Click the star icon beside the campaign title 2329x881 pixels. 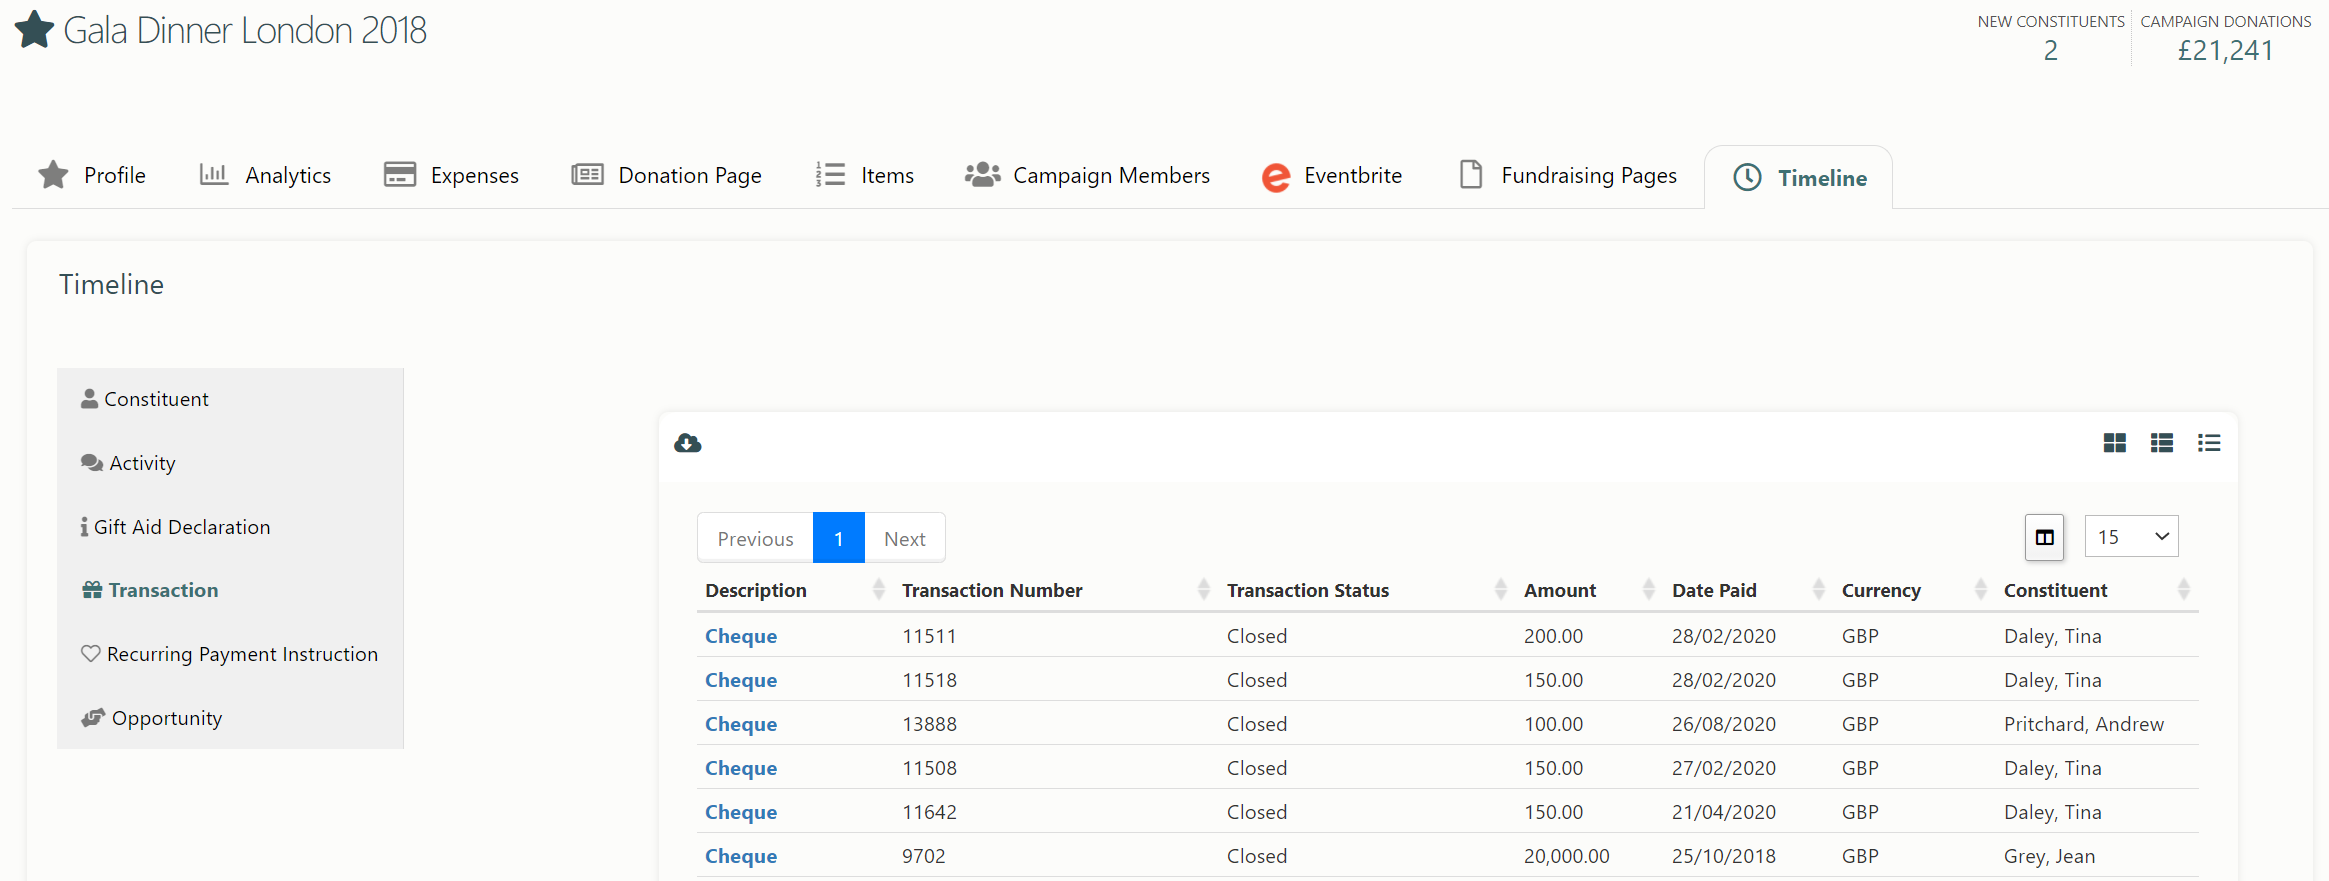[35, 29]
